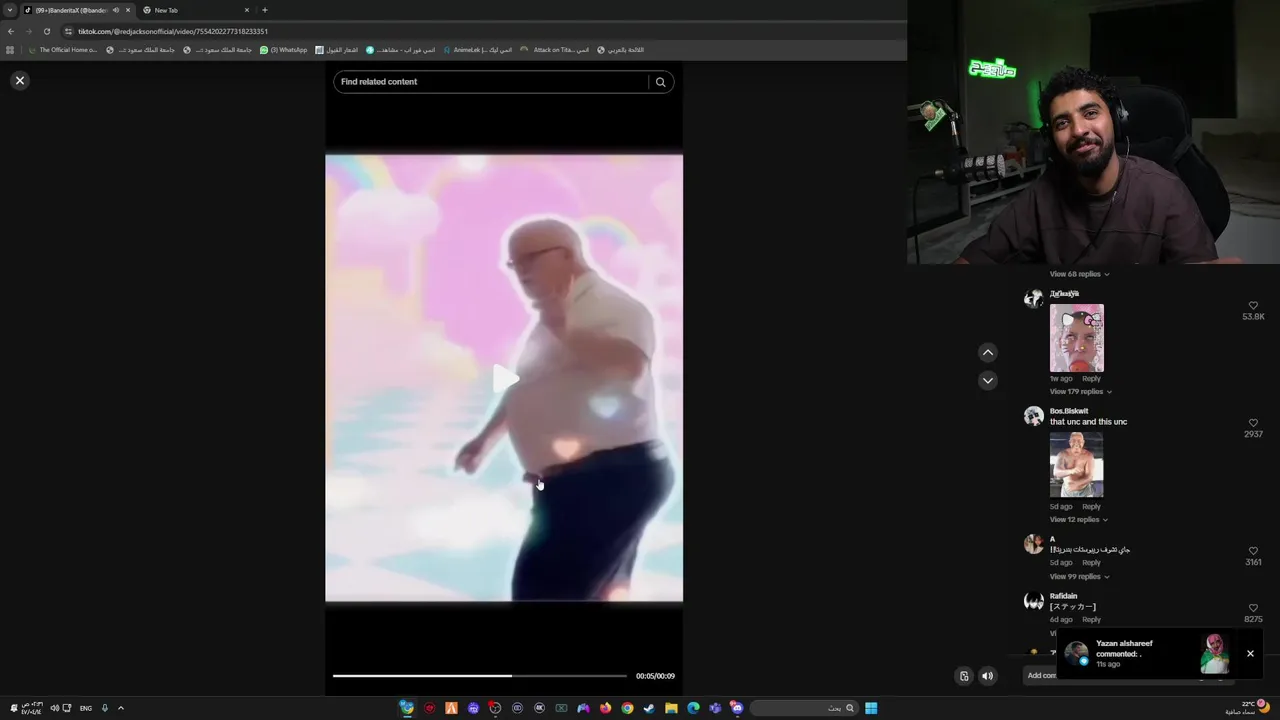This screenshot has height=720, width=1280.
Task: Open Bos.Biskwit username link
Action: tap(1069, 411)
